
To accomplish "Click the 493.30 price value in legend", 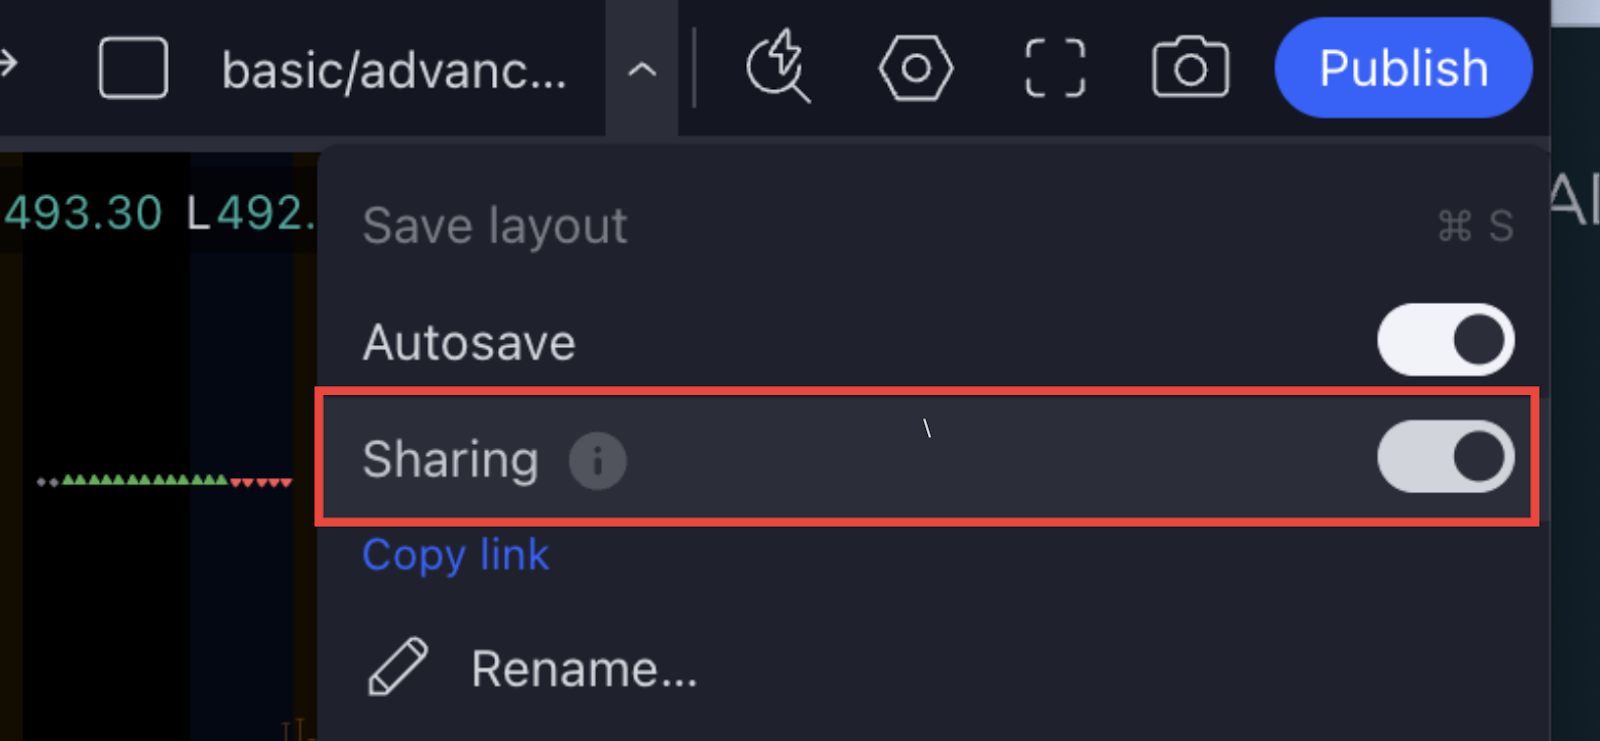I will pos(82,212).
